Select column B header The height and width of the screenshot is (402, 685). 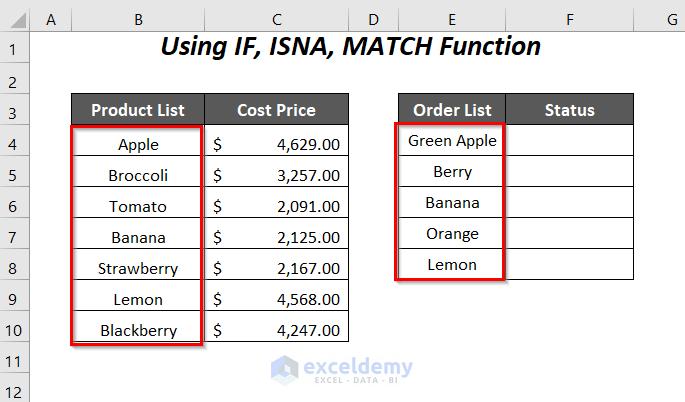[x=138, y=18]
